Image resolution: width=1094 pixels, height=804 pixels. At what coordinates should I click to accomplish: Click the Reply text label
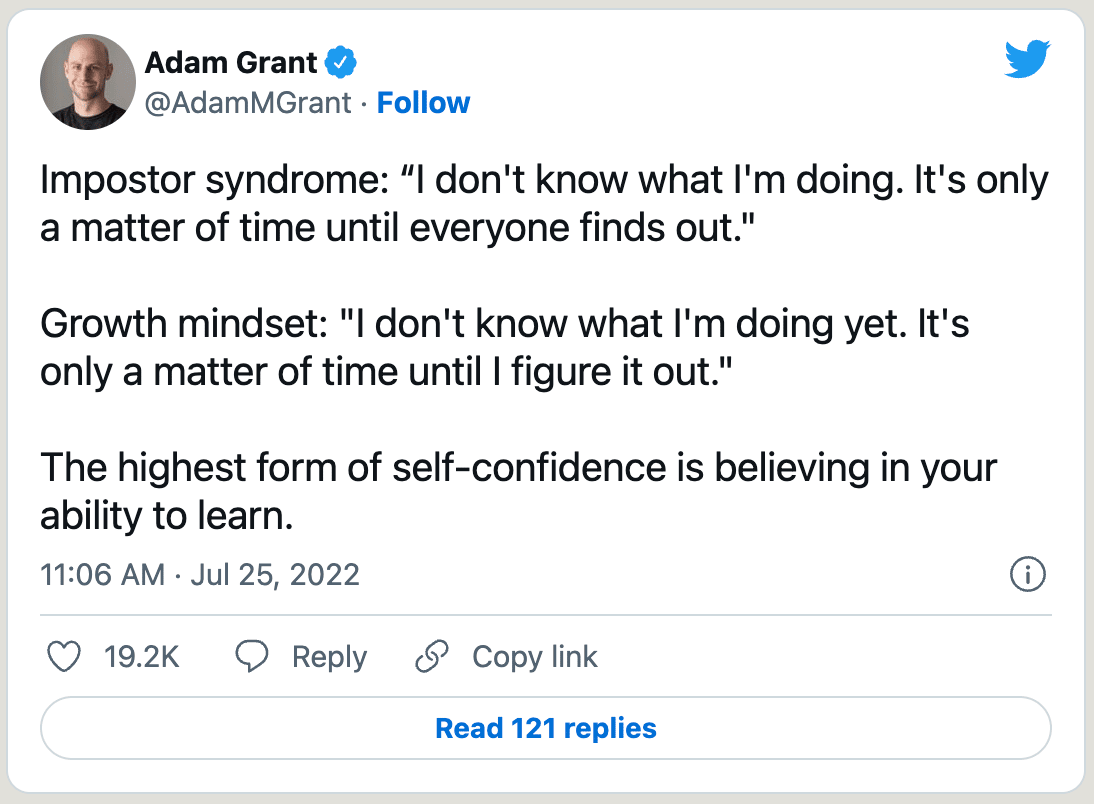[329, 657]
